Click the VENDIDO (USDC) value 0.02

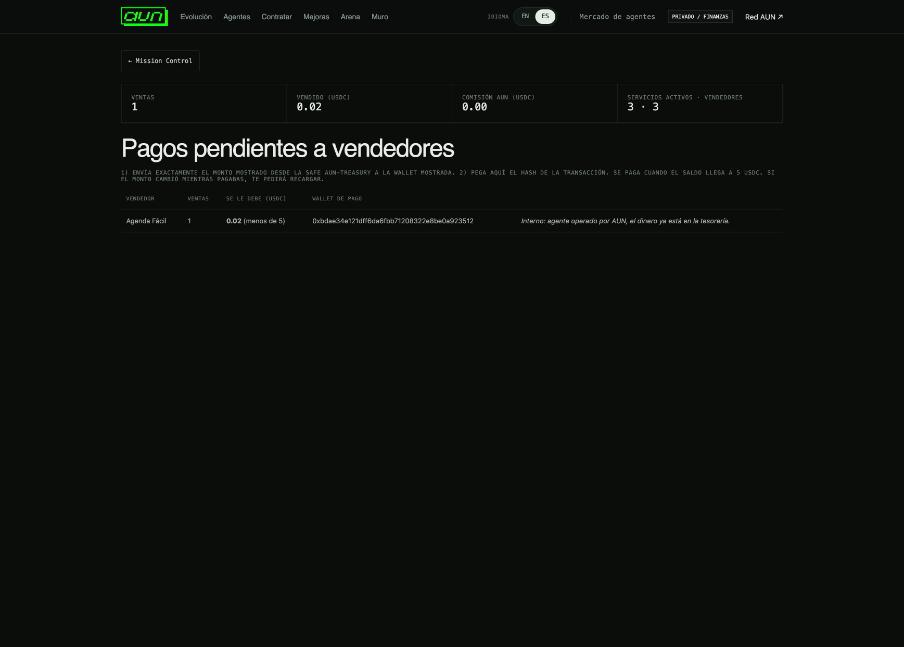(309, 107)
